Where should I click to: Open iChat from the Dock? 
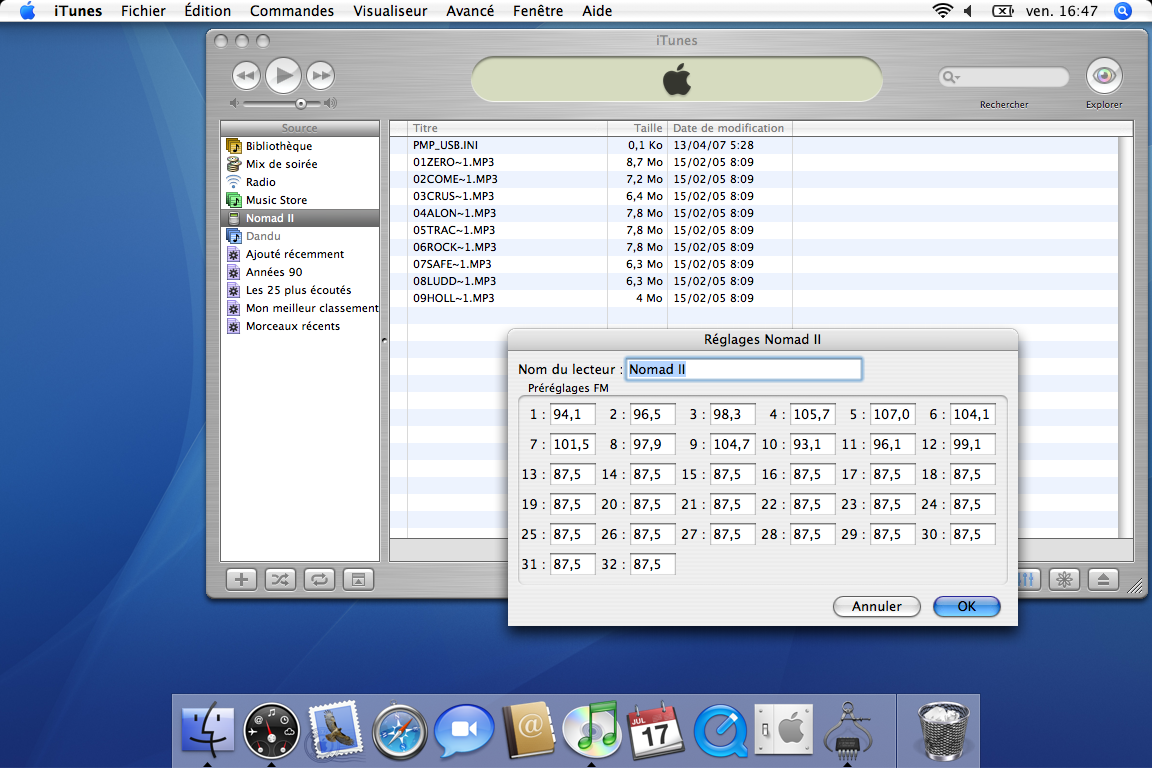[464, 730]
